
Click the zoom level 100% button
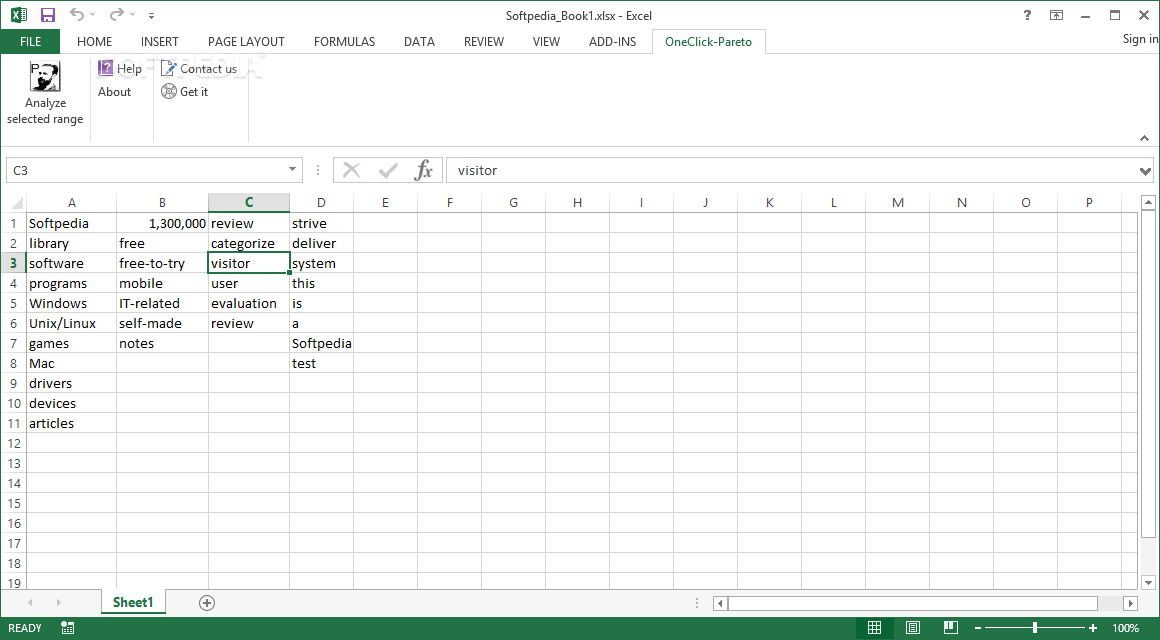pyautogui.click(x=1126, y=628)
